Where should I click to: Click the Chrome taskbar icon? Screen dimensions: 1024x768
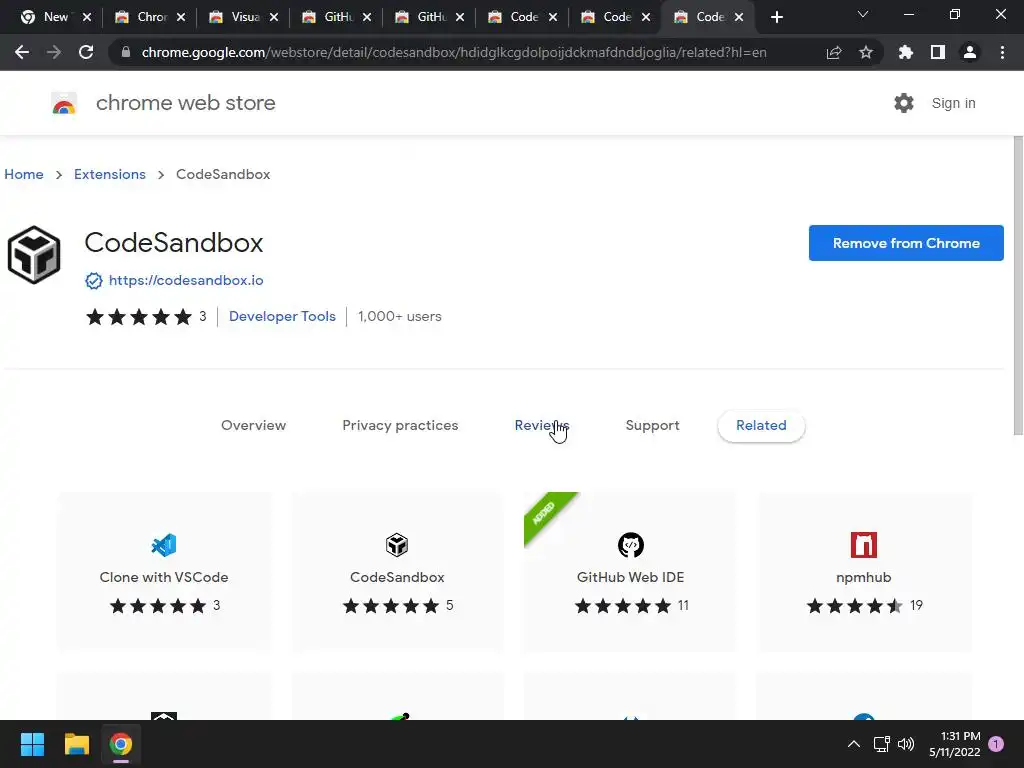point(121,744)
